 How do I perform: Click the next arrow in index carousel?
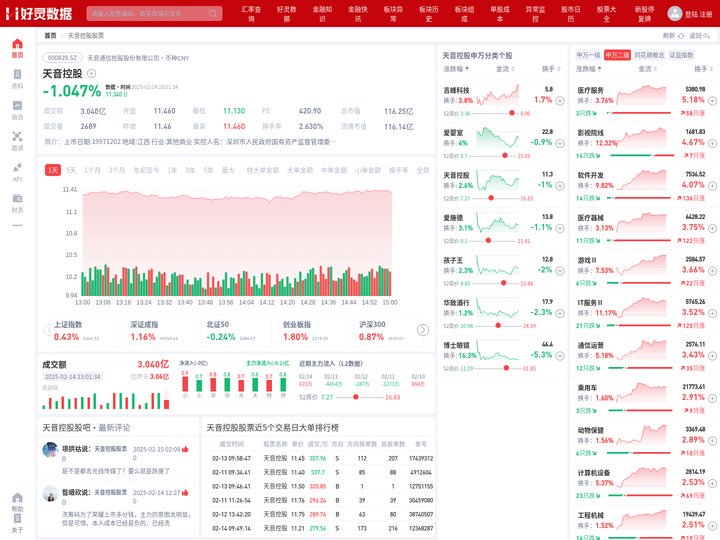pyautogui.click(x=423, y=330)
